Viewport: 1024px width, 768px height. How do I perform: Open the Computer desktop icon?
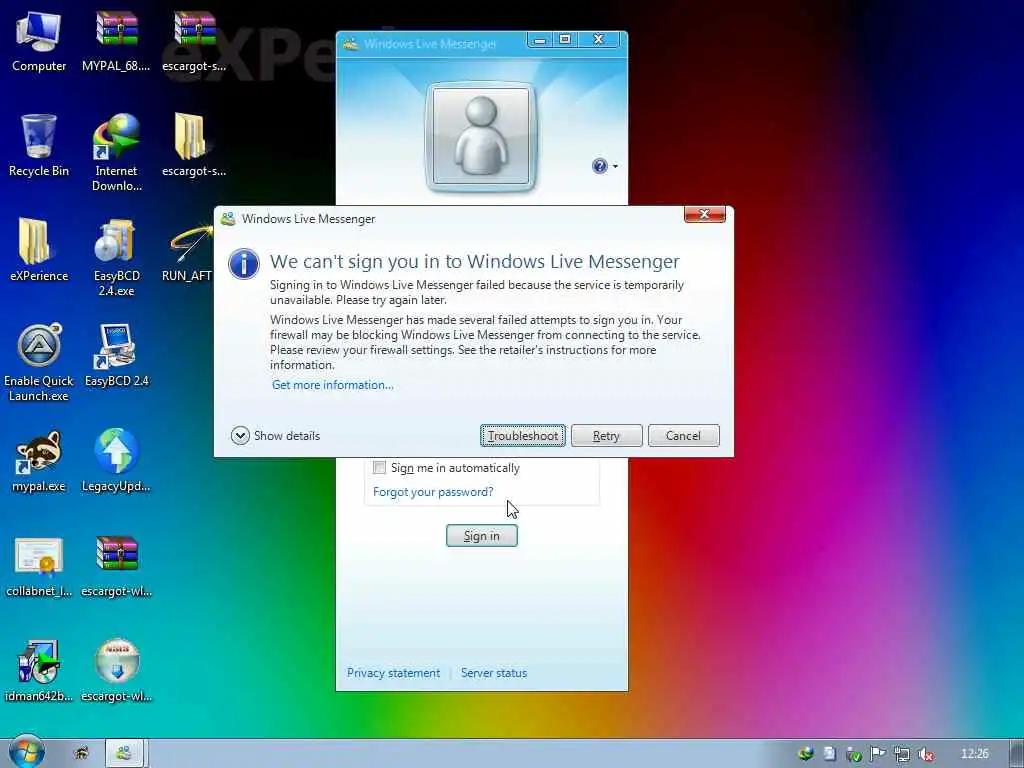pos(39,42)
